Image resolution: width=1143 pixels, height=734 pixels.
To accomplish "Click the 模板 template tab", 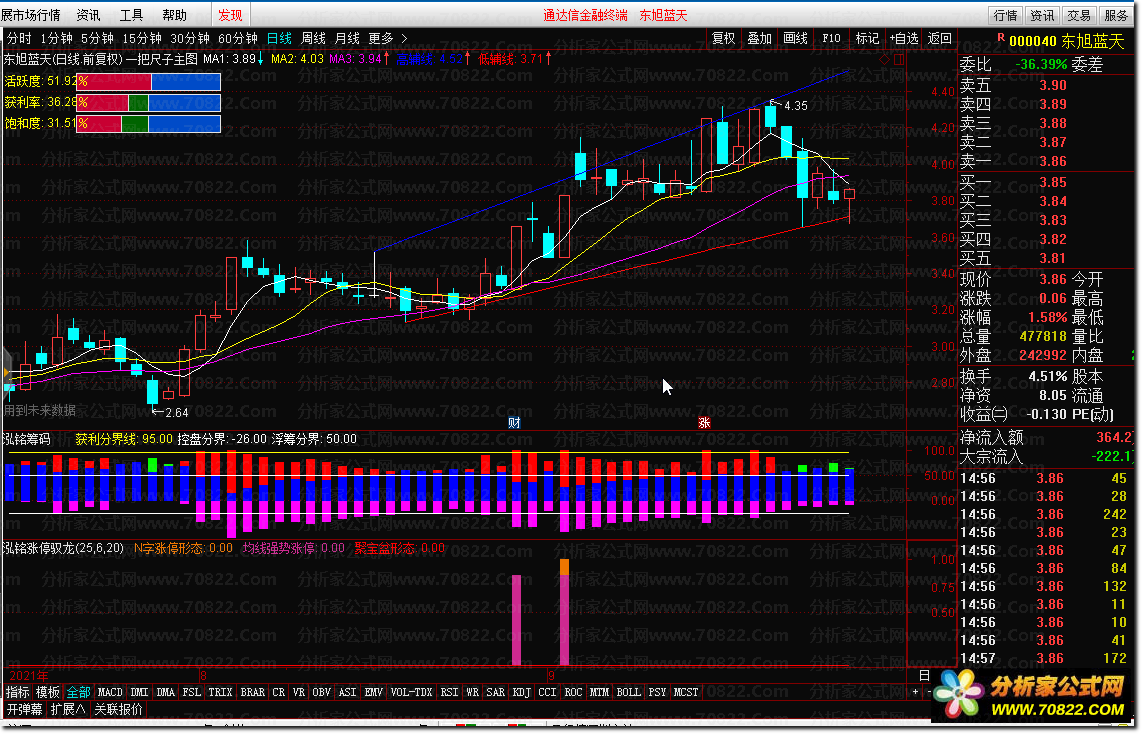I will tap(47, 692).
